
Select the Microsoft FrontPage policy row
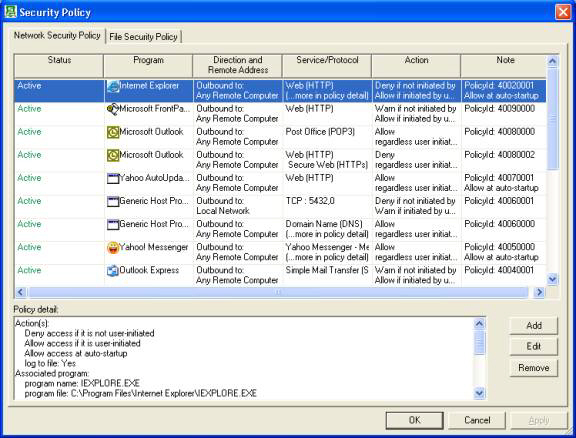pos(280,114)
